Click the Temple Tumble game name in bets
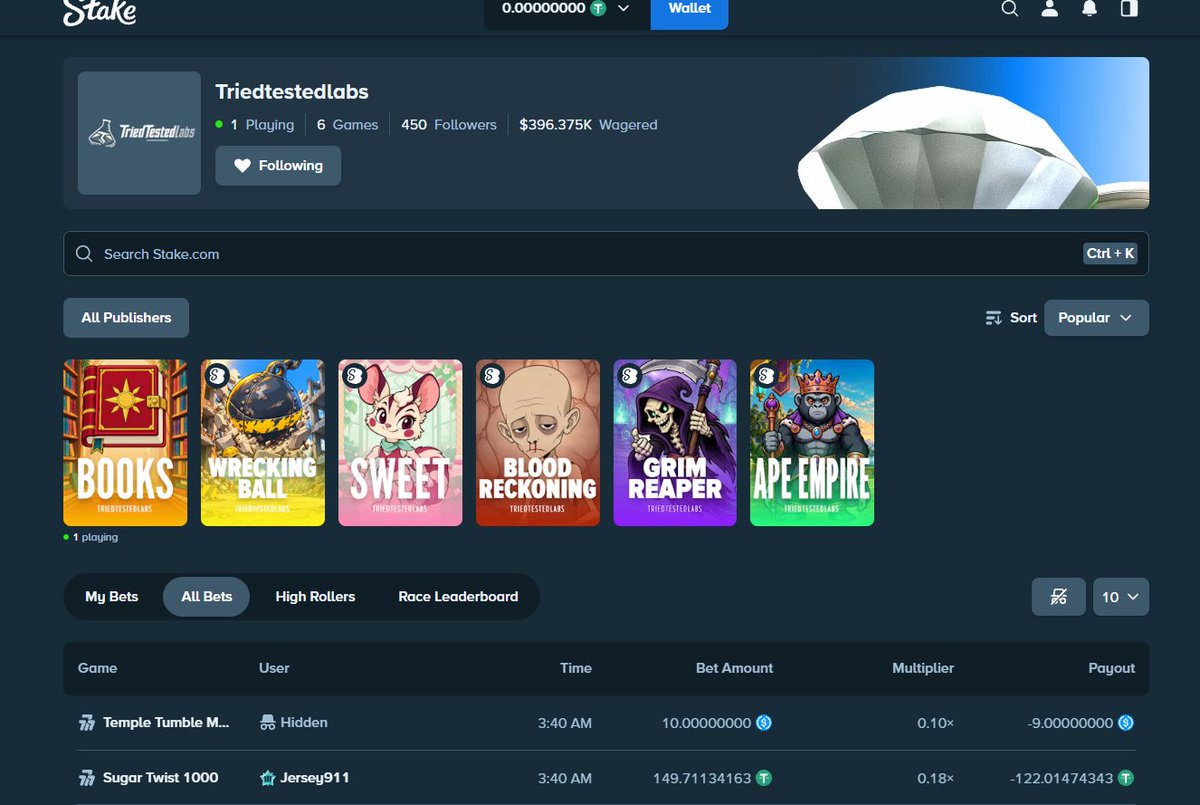1200x805 pixels. coord(166,722)
